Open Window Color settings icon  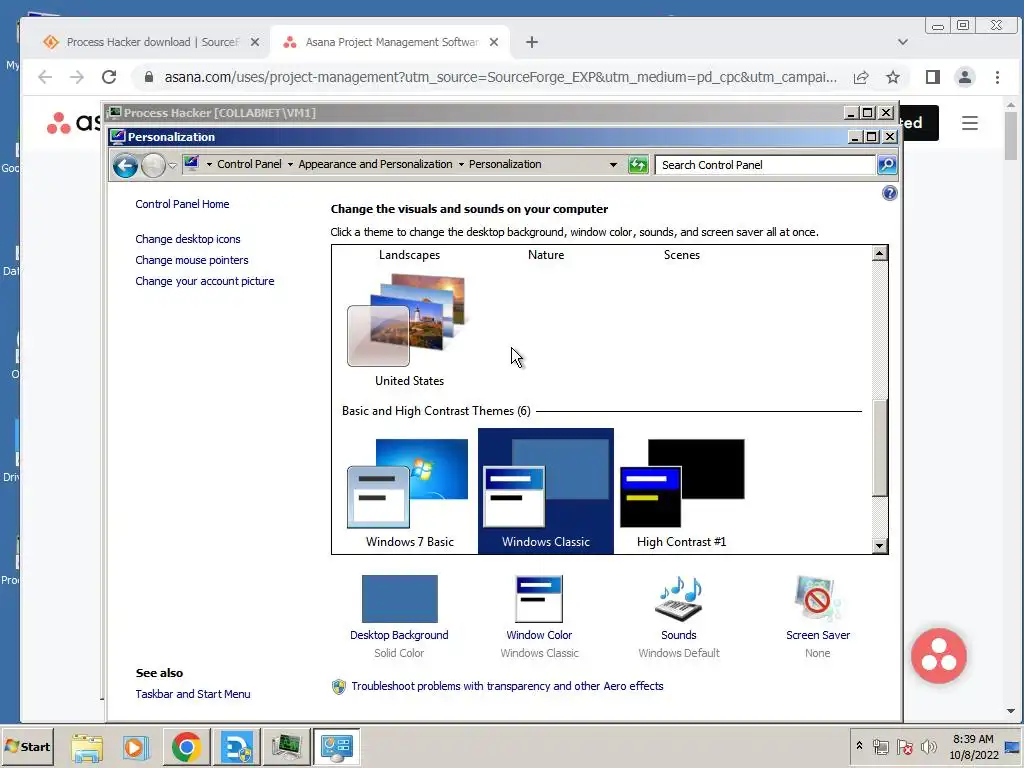(x=539, y=598)
